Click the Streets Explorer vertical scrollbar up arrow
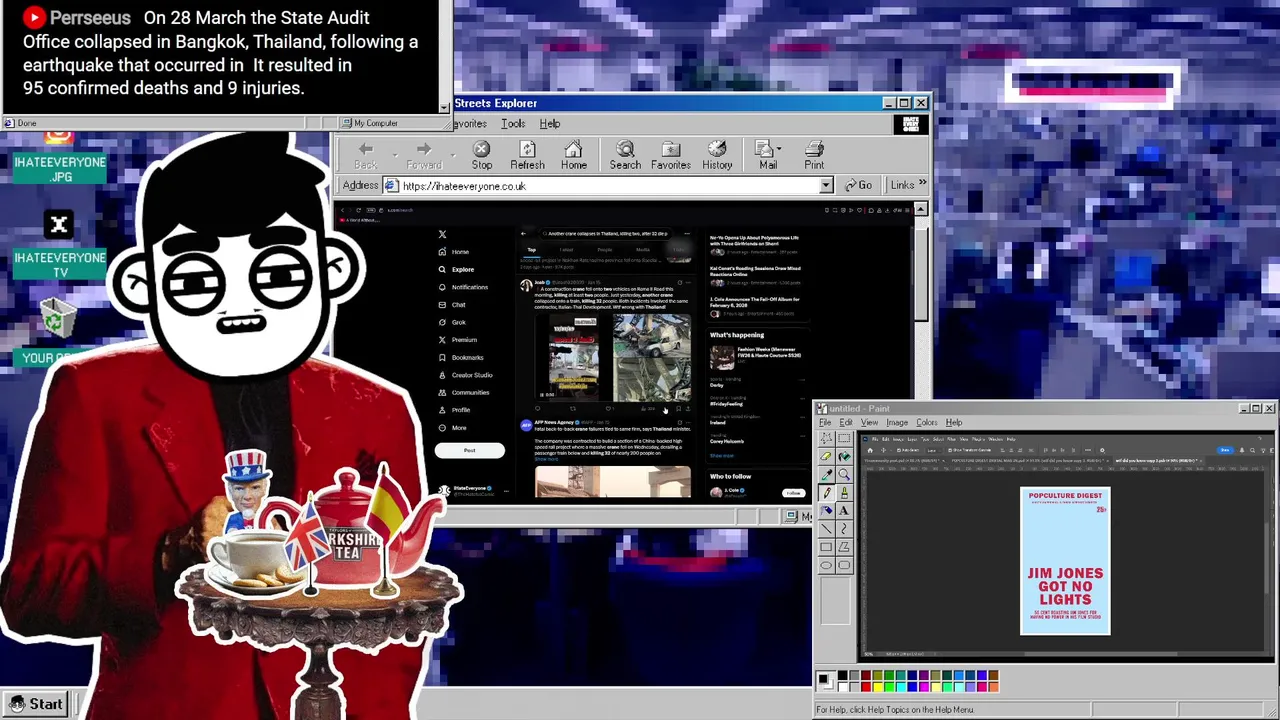Viewport: 1280px width, 720px height. pos(921,209)
